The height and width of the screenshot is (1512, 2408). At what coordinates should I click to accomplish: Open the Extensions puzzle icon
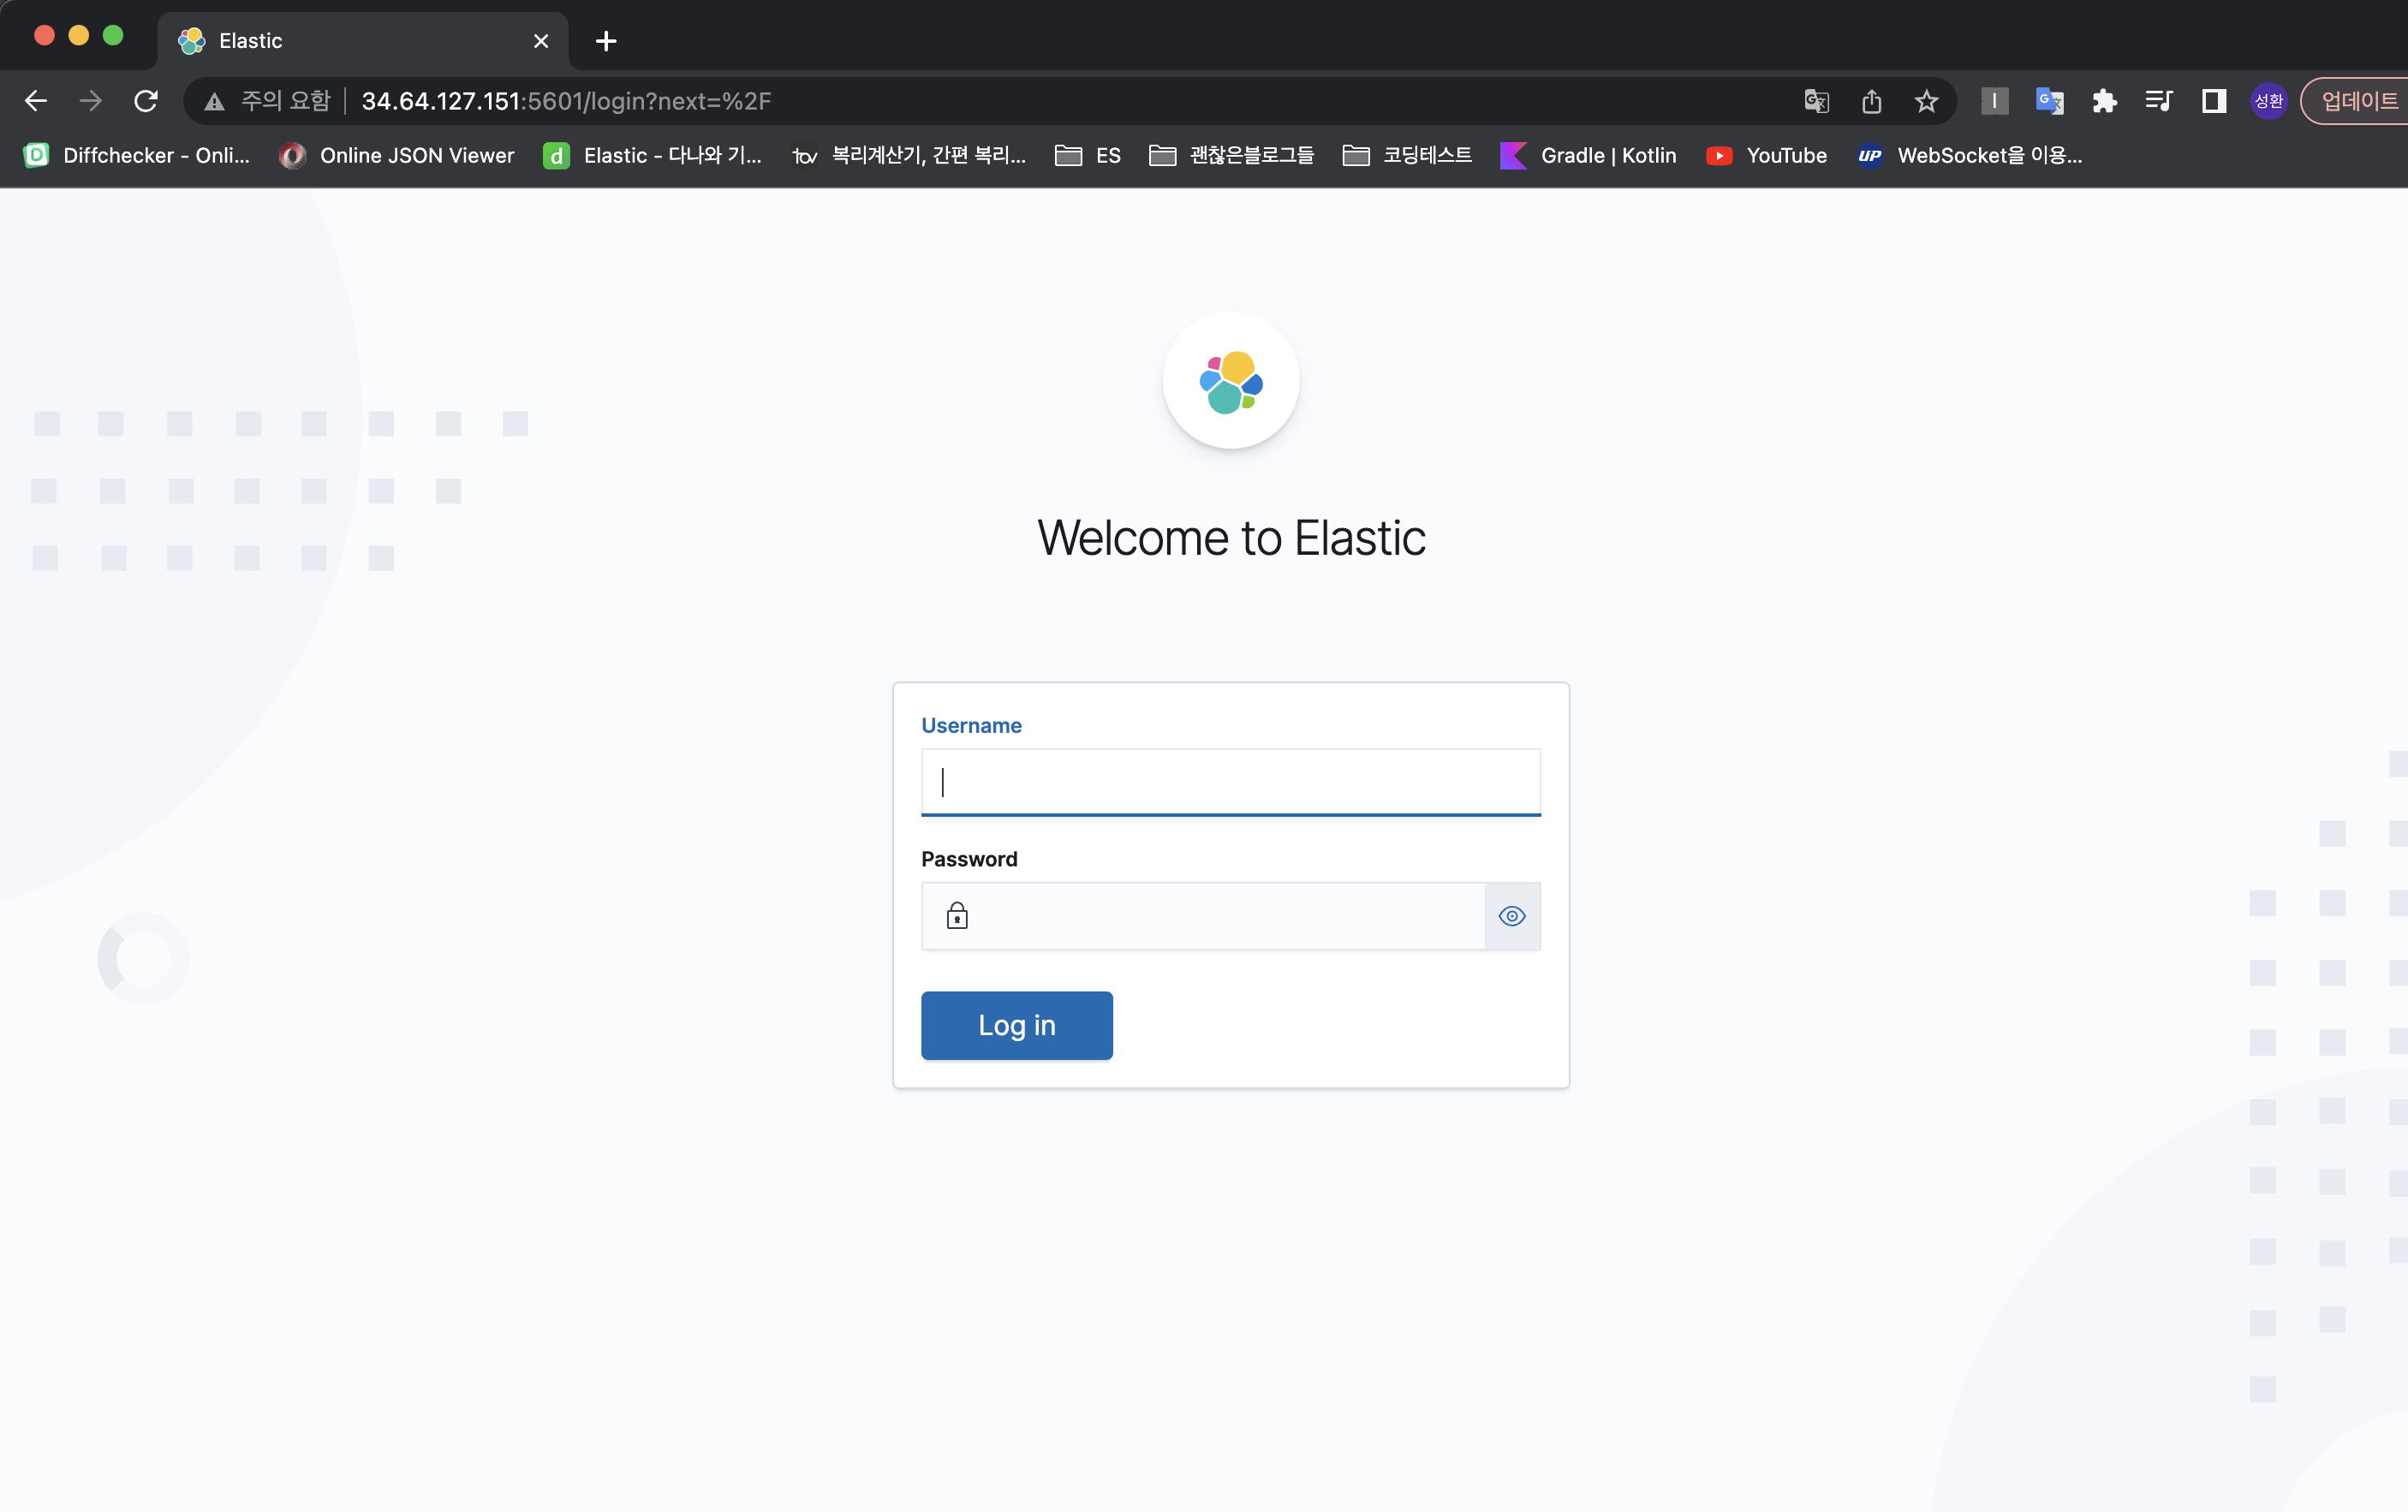(2104, 101)
